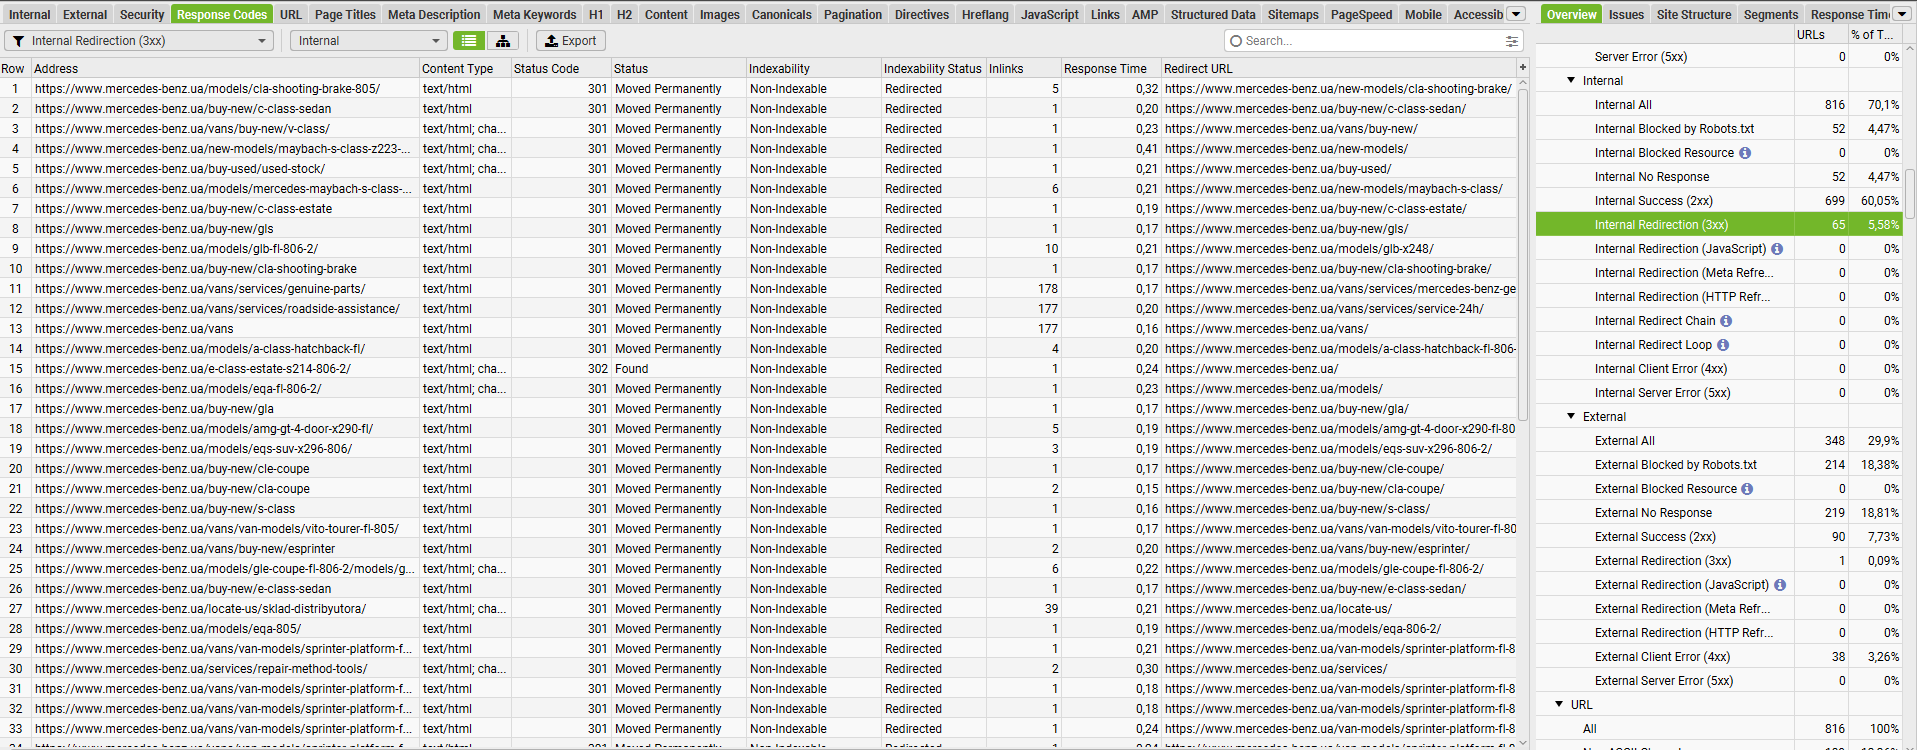Sort by the Indexability Status column header
Screen dimensions: 1917x750
(x=933, y=69)
